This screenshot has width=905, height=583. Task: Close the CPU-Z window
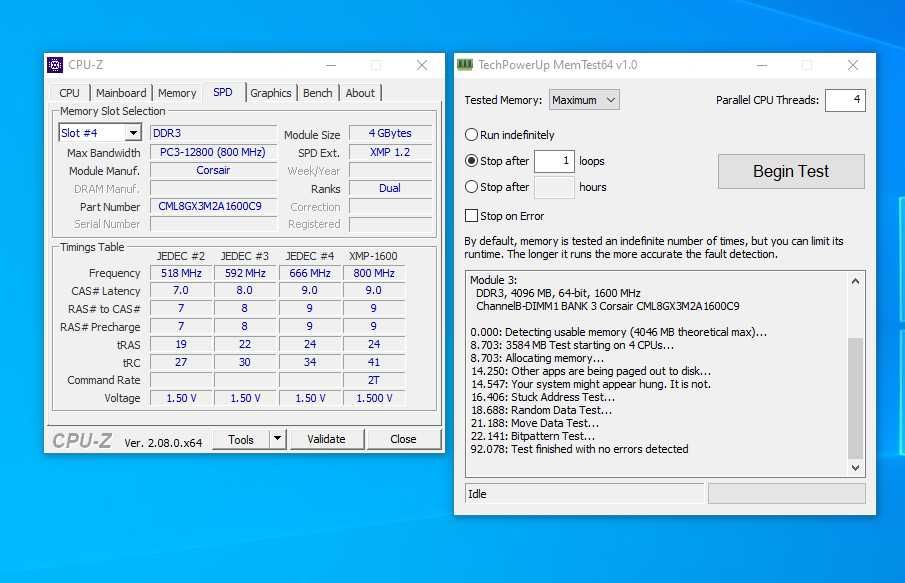(422, 65)
